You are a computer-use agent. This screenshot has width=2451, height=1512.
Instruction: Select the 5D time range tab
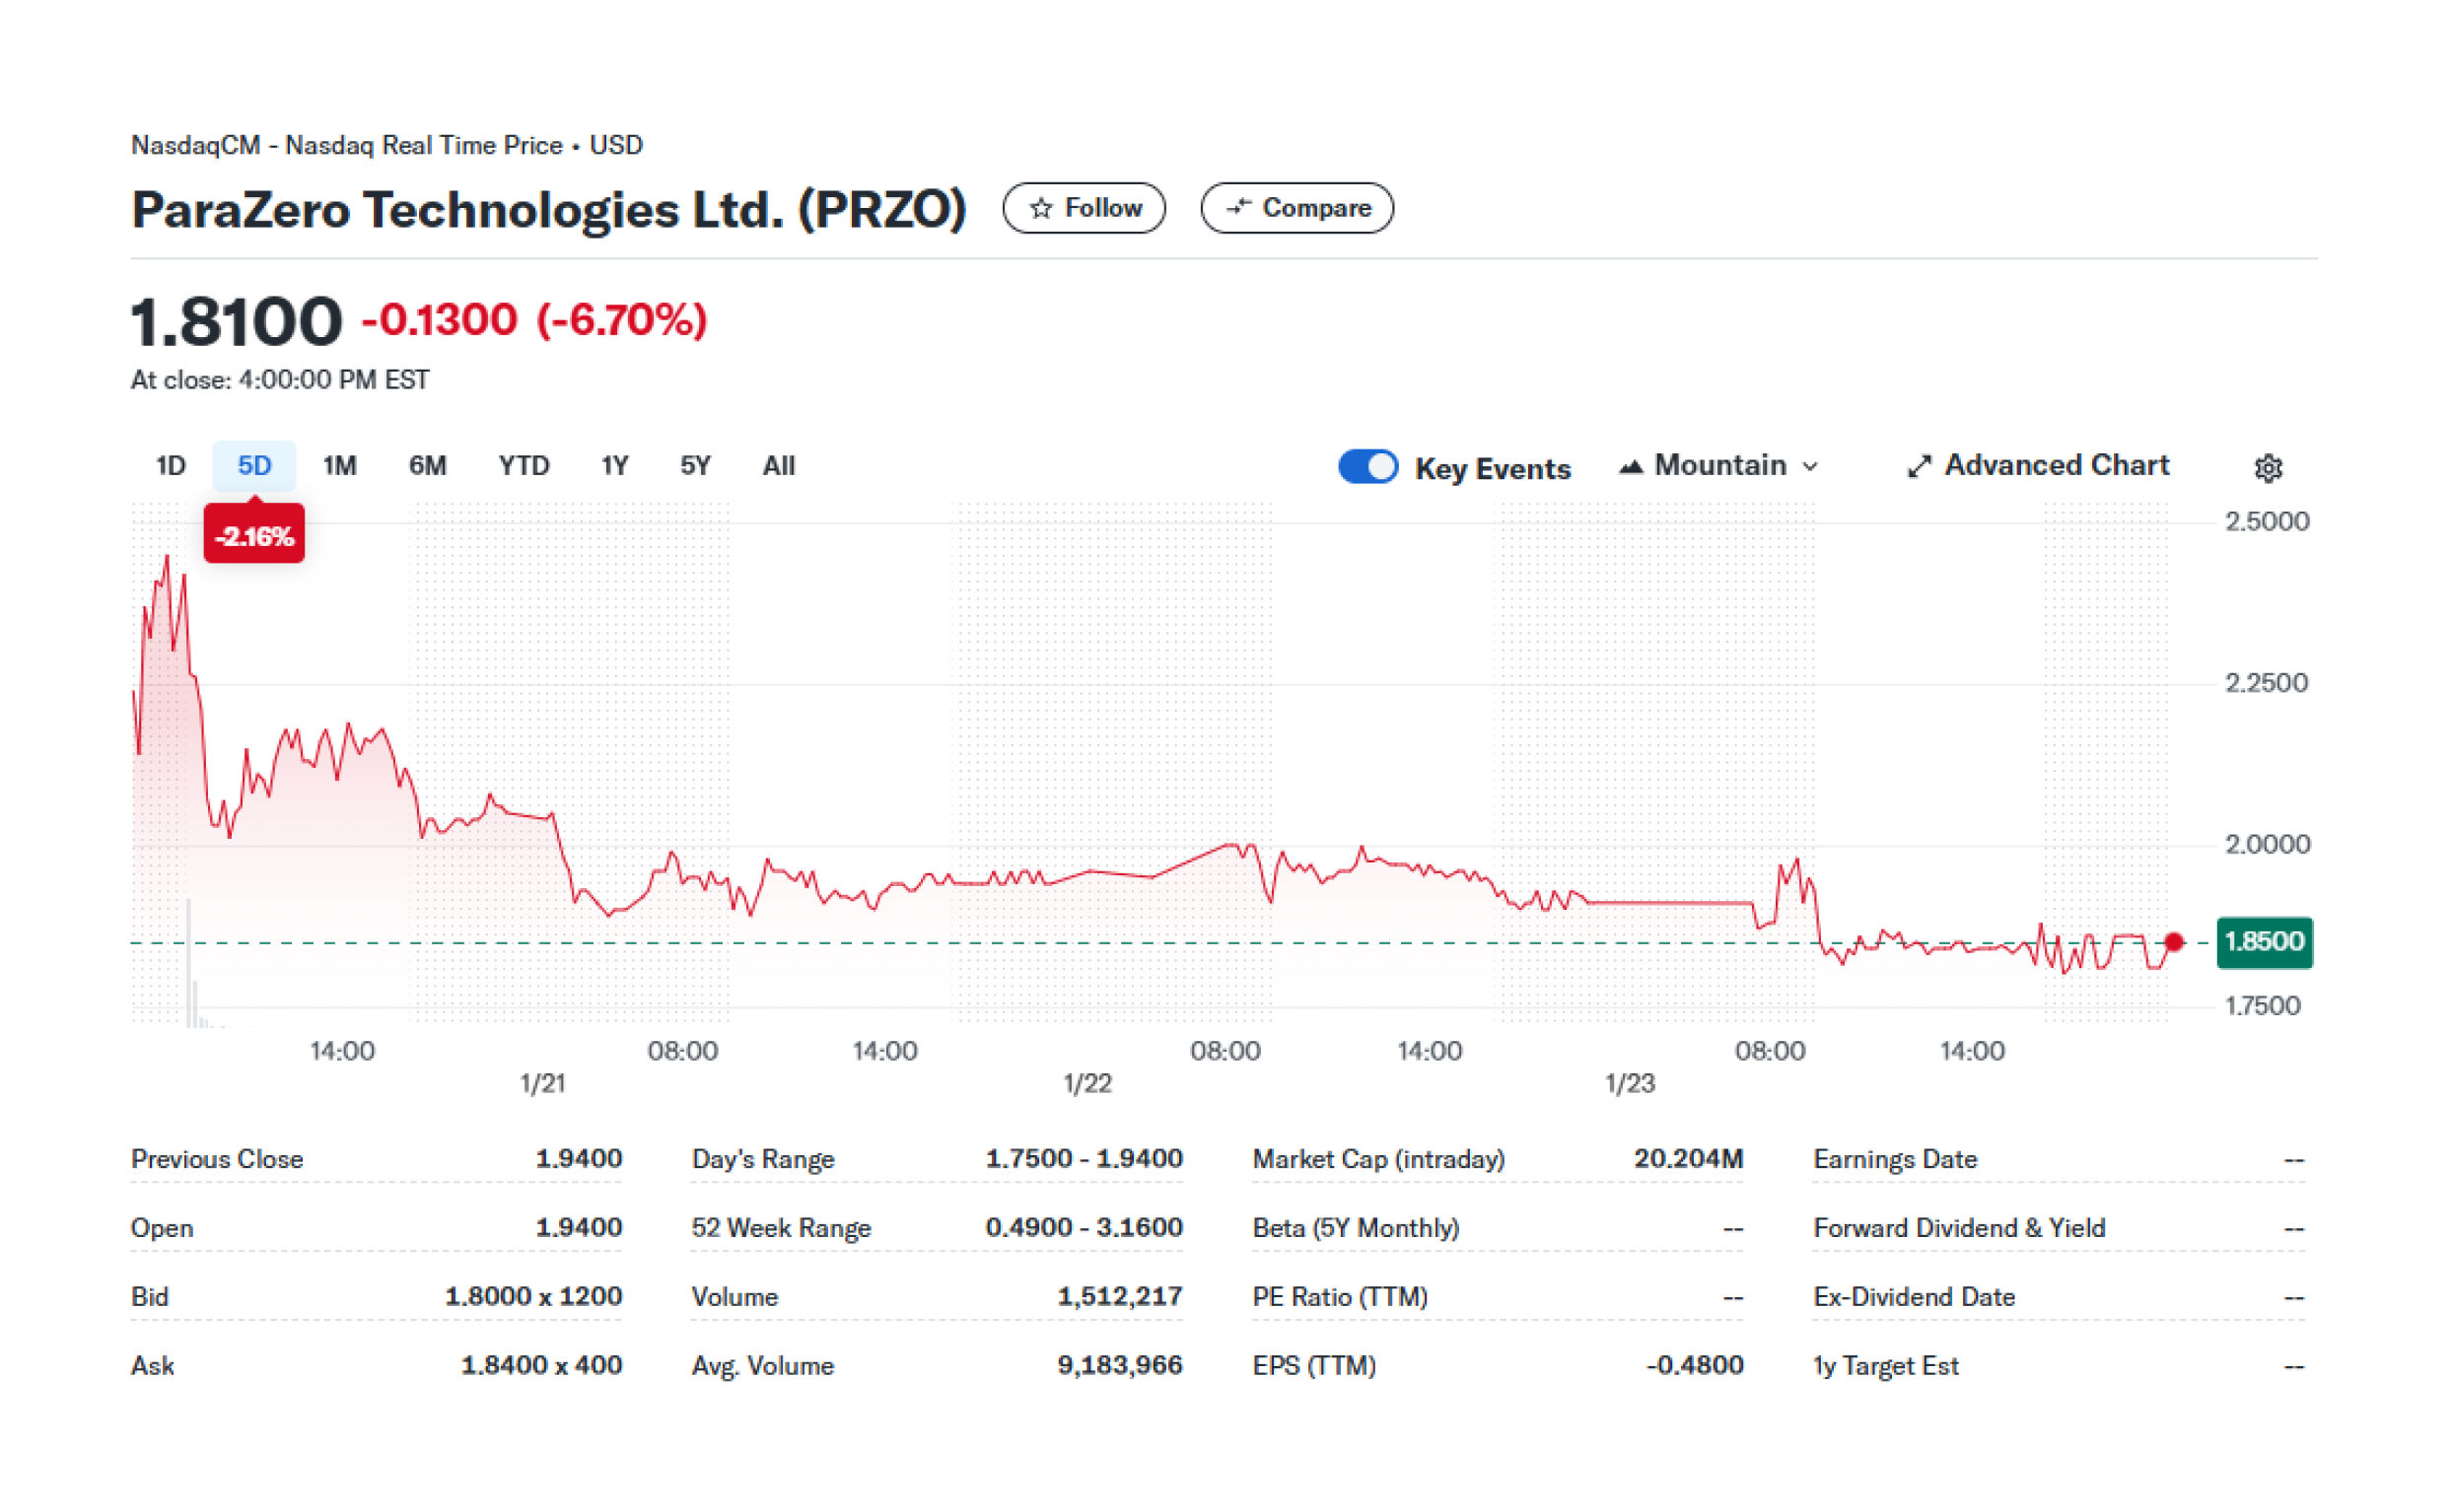(254, 466)
